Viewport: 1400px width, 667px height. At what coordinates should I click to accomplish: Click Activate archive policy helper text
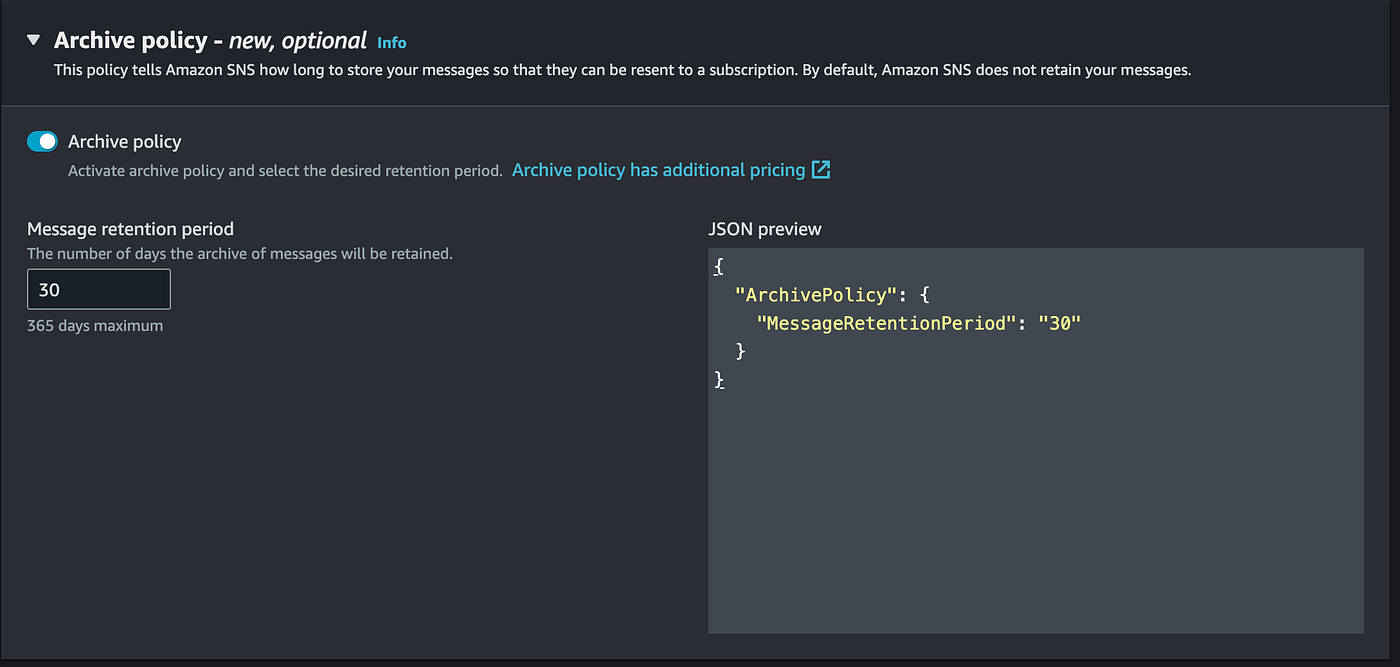(285, 171)
